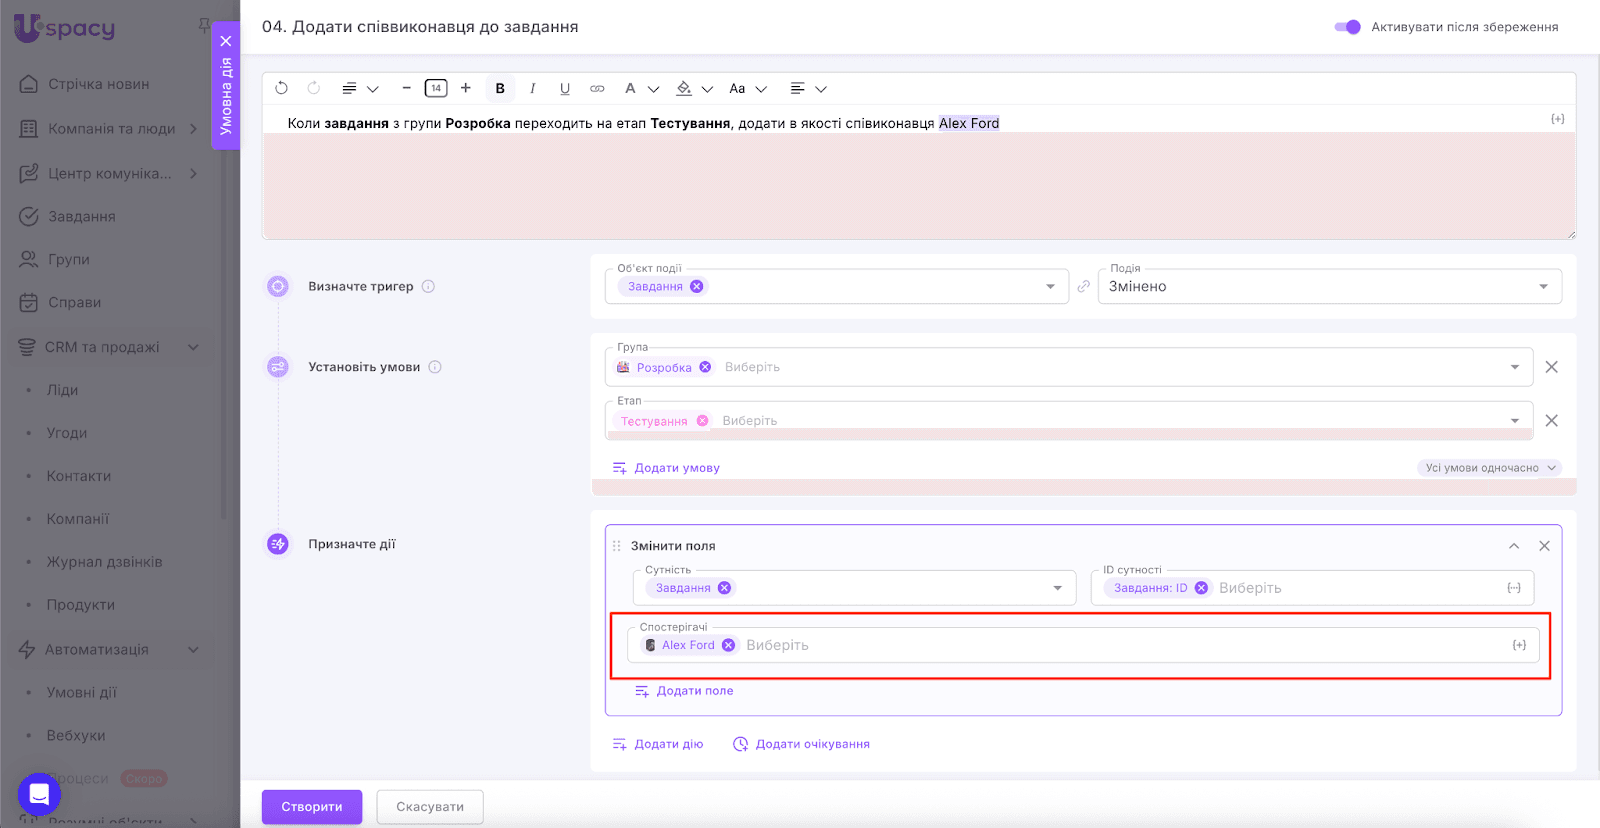Delete the Етап condition row
1600x828 pixels.
[1551, 421]
